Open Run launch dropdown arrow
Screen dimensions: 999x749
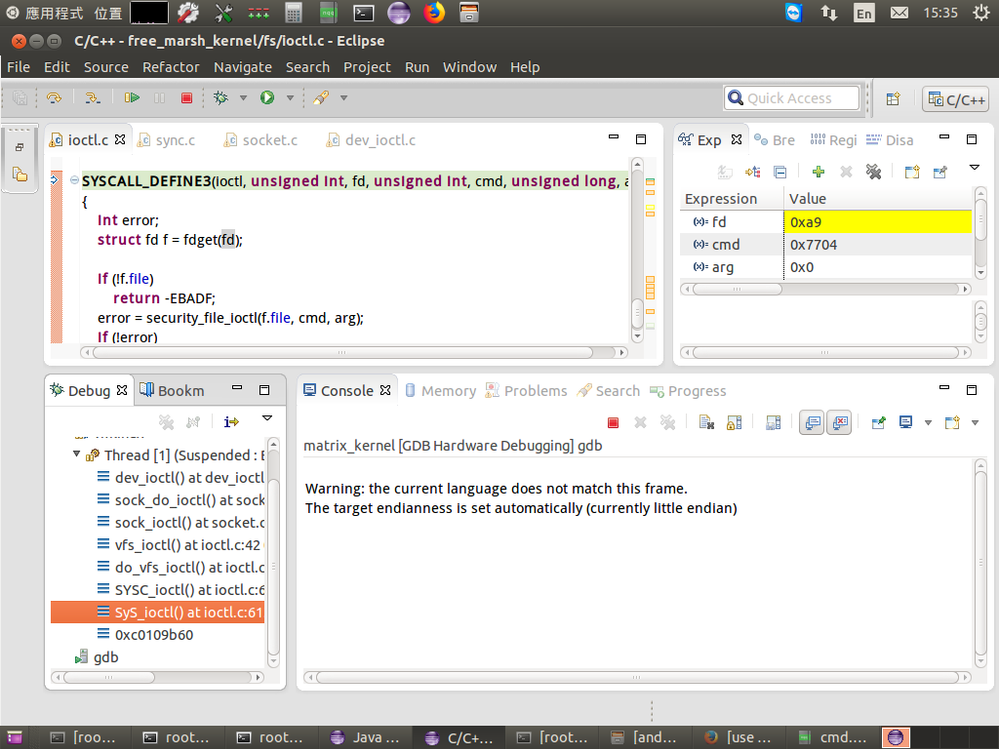(290, 98)
